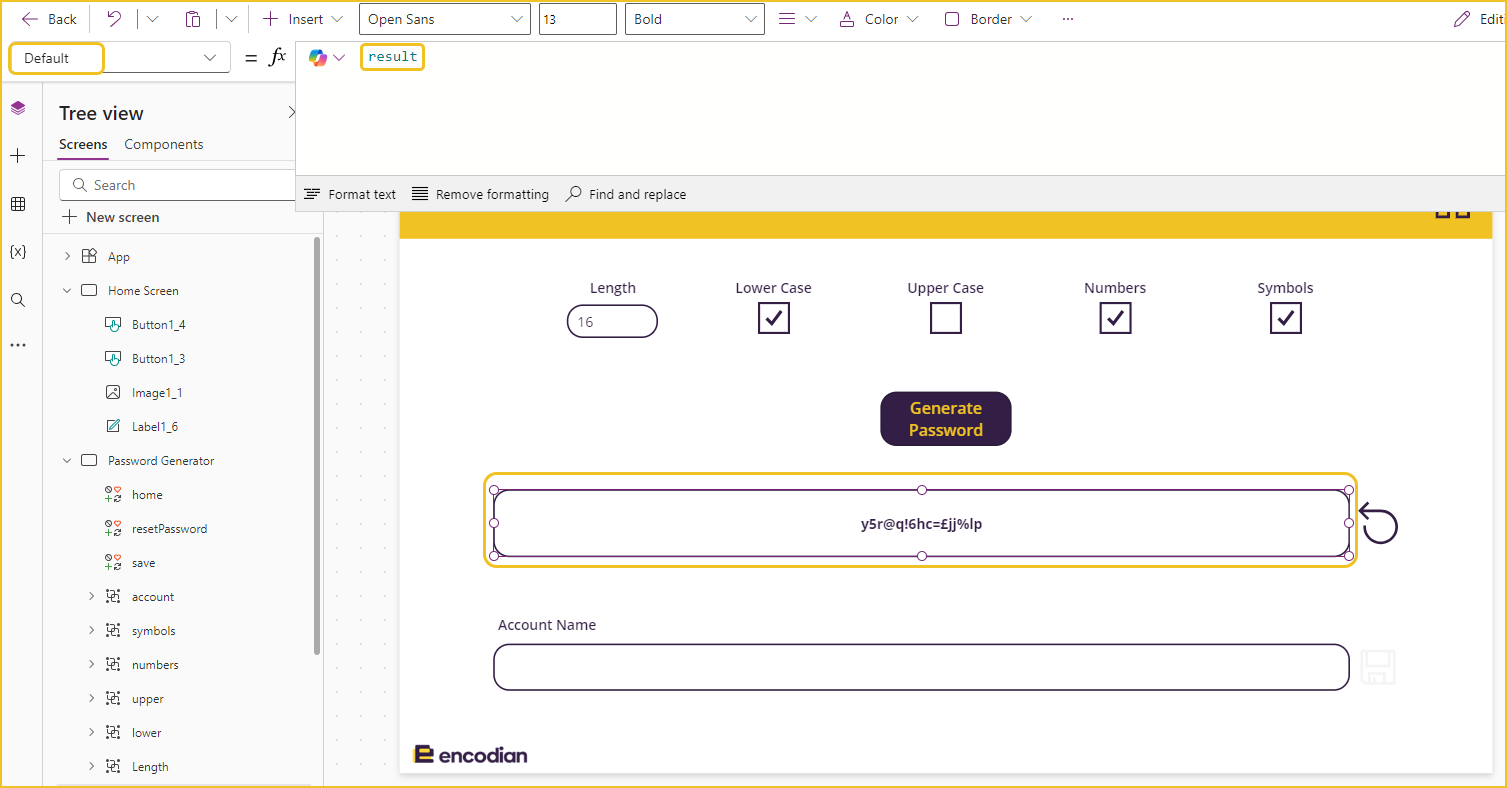Select Button1_3 in the tree
Image resolution: width=1507 pixels, height=788 pixels.
point(158,359)
